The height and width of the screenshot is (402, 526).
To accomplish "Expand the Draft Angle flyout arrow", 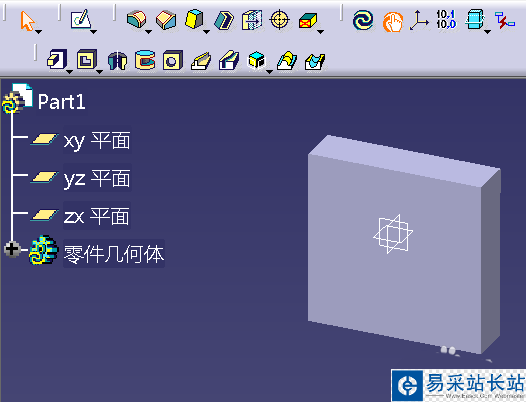I will point(207,32).
